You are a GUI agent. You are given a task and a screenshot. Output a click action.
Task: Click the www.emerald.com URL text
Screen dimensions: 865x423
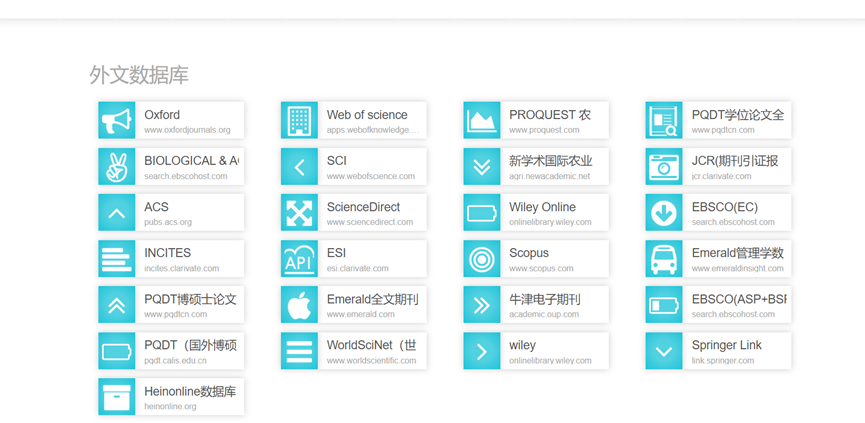pyautogui.click(x=361, y=314)
